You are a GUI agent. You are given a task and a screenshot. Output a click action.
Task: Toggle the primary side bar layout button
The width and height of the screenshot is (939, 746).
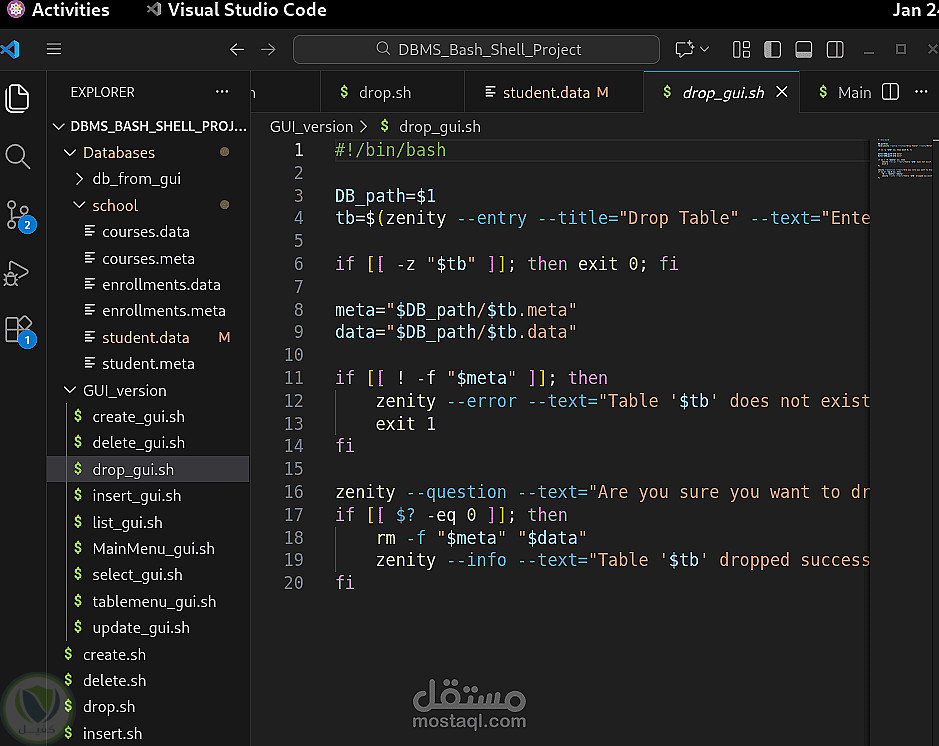[772, 49]
